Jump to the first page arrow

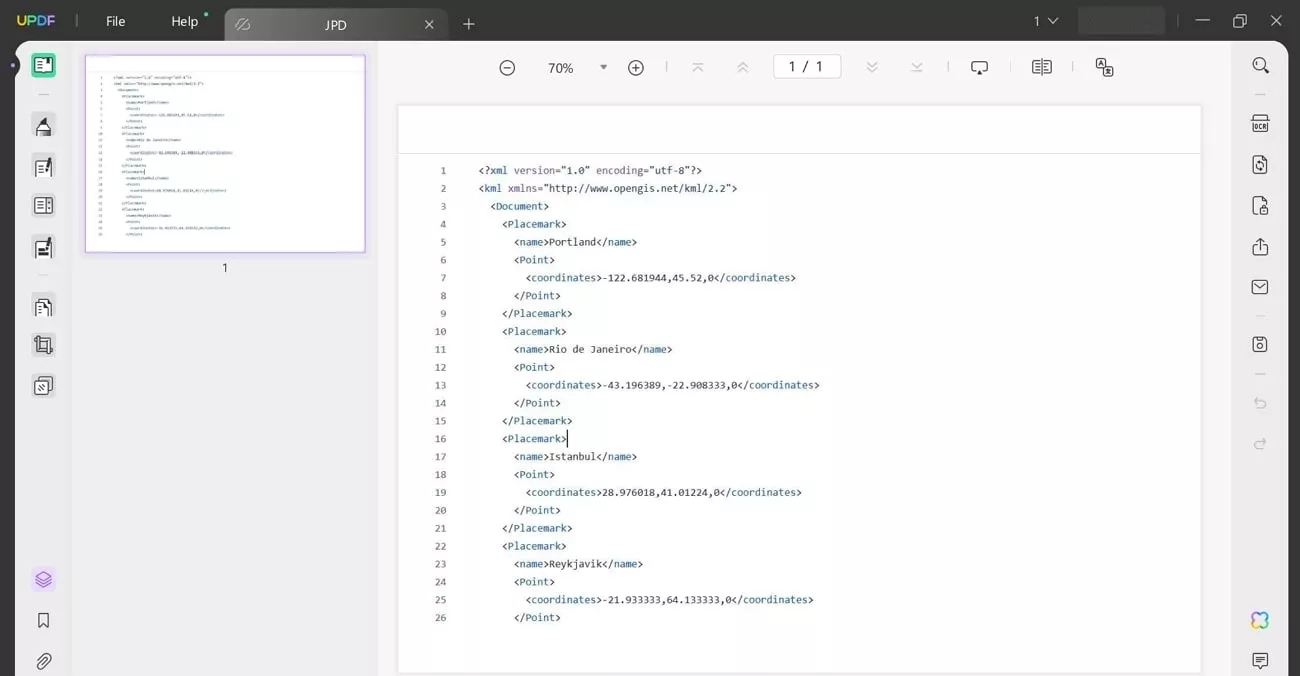698,67
